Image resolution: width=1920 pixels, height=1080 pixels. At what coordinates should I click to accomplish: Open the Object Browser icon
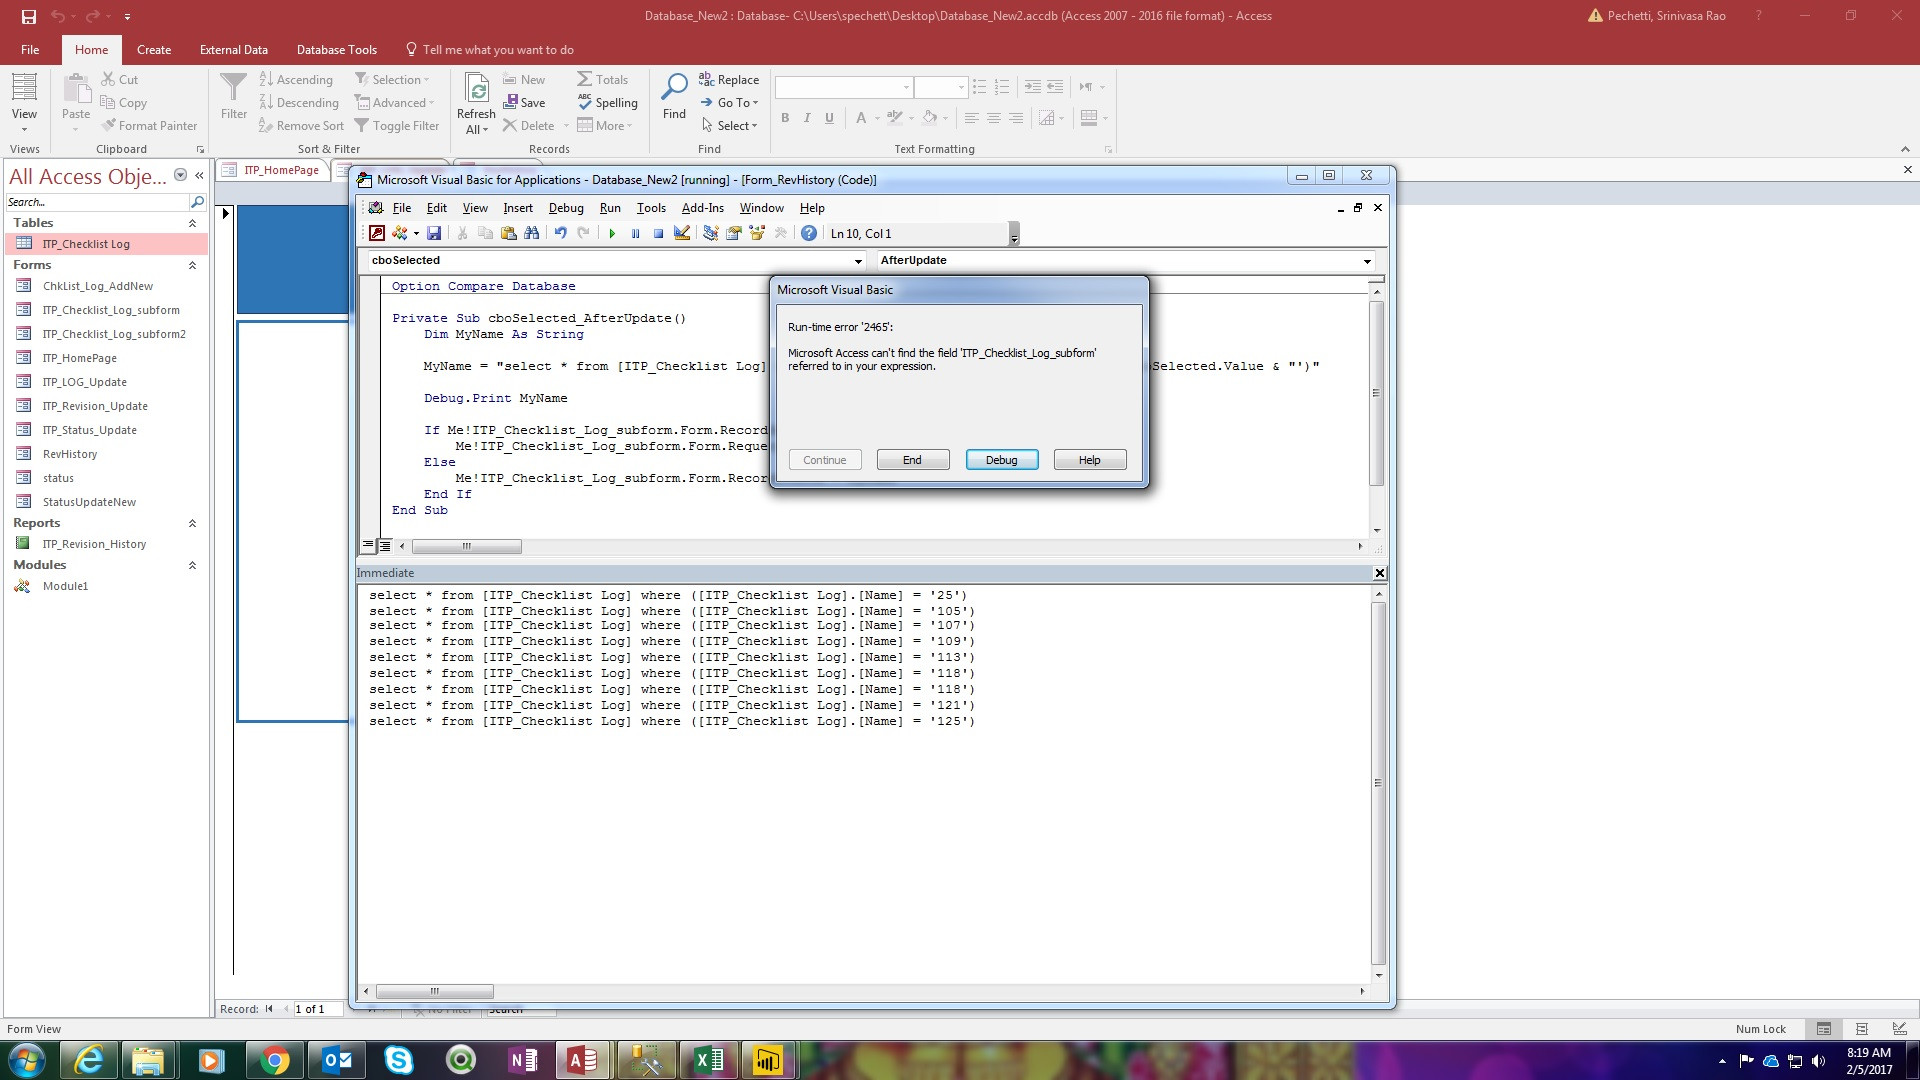click(x=757, y=233)
